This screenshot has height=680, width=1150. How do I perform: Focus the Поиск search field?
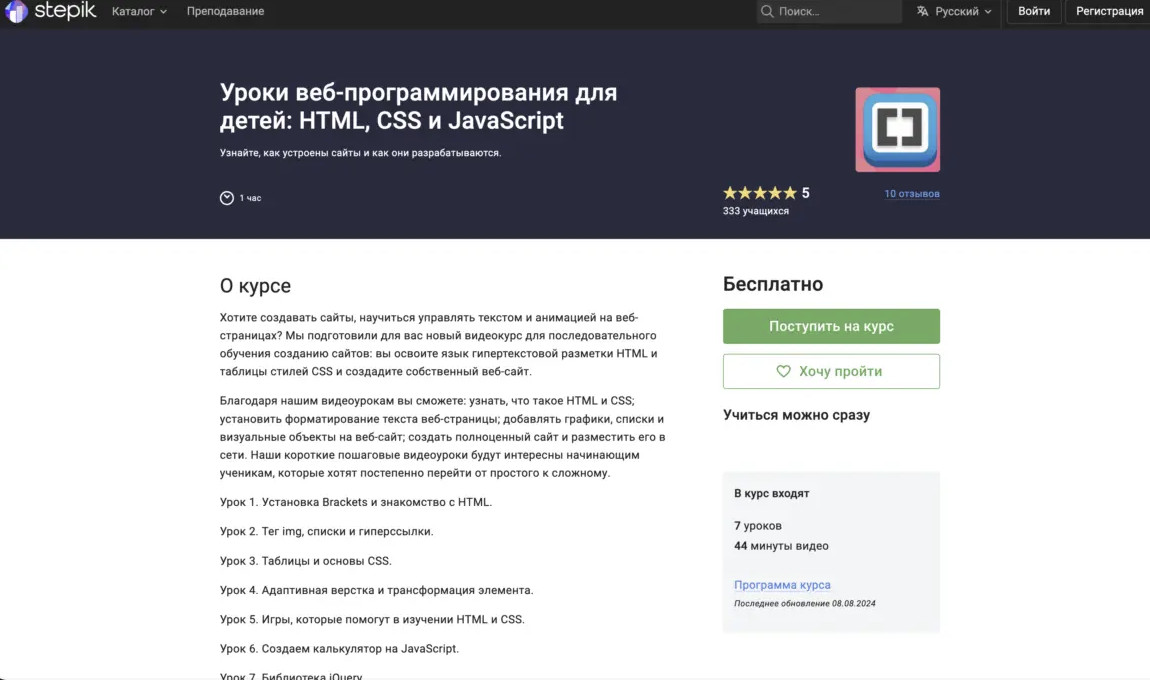835,12
